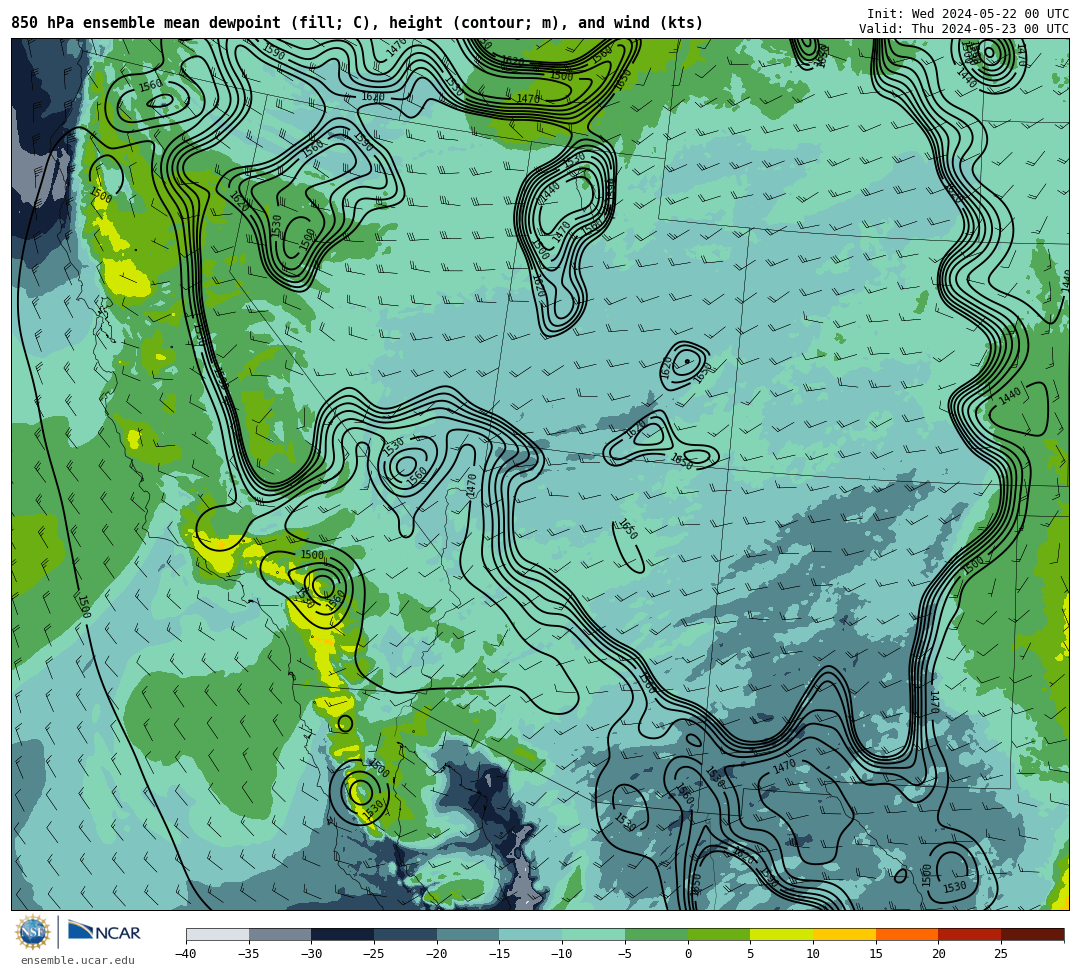This screenshot has height=973, width=1080.
Task: Pick the dark brown above-25 colorbar segment
Action: [x=1032, y=935]
